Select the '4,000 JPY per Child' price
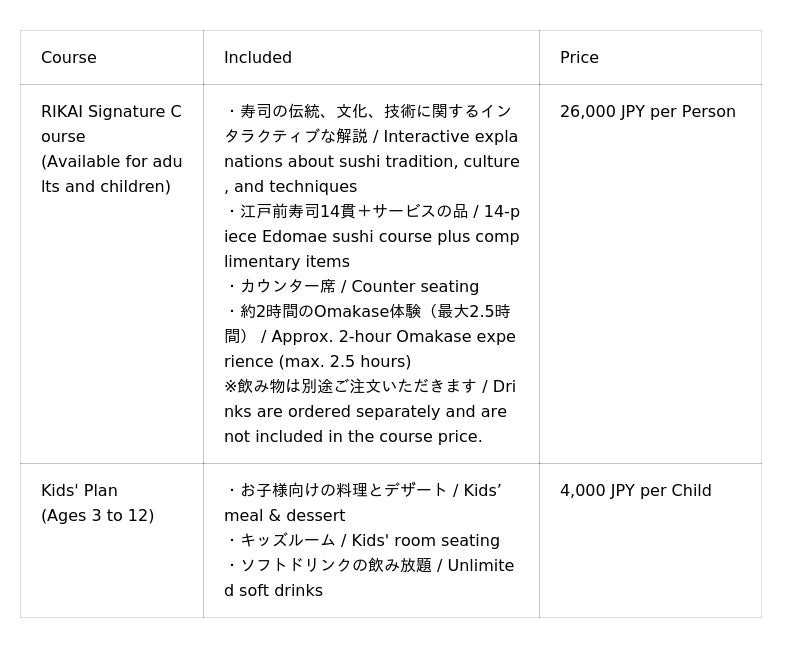This screenshot has height=648, width=800. (635, 491)
